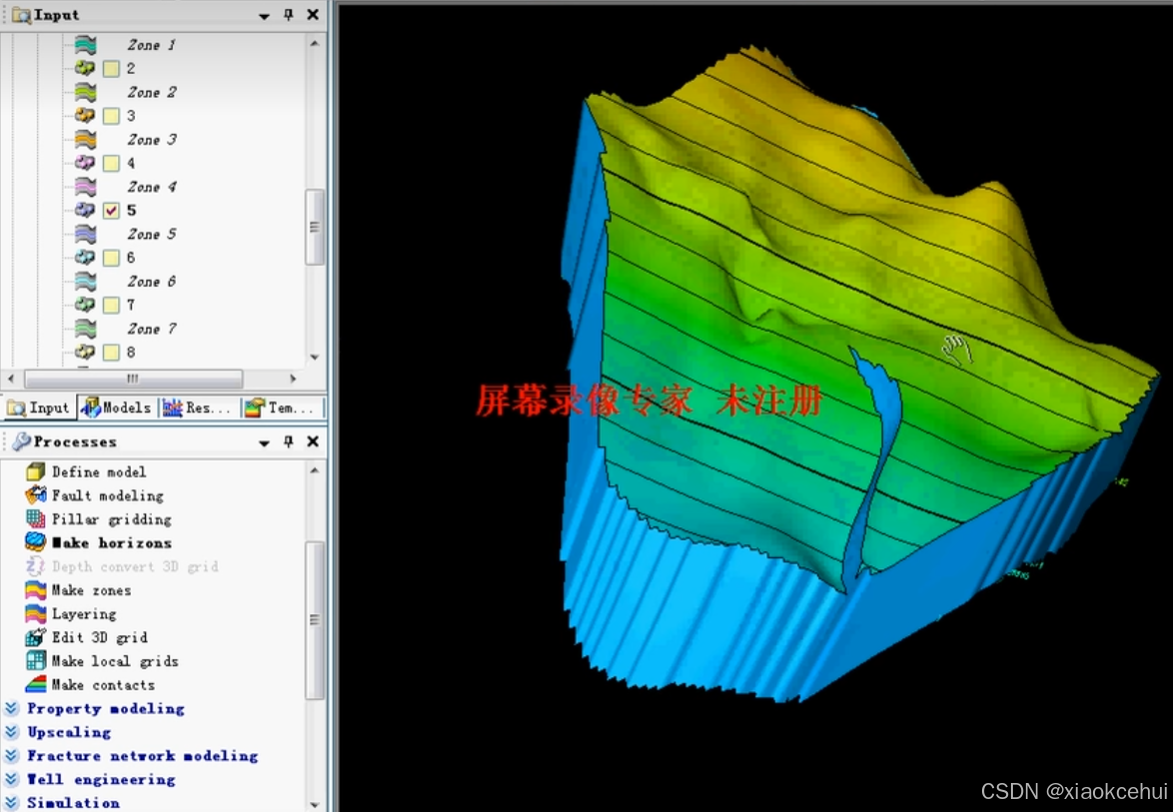
Task: Close the Input panel
Action: pos(313,14)
